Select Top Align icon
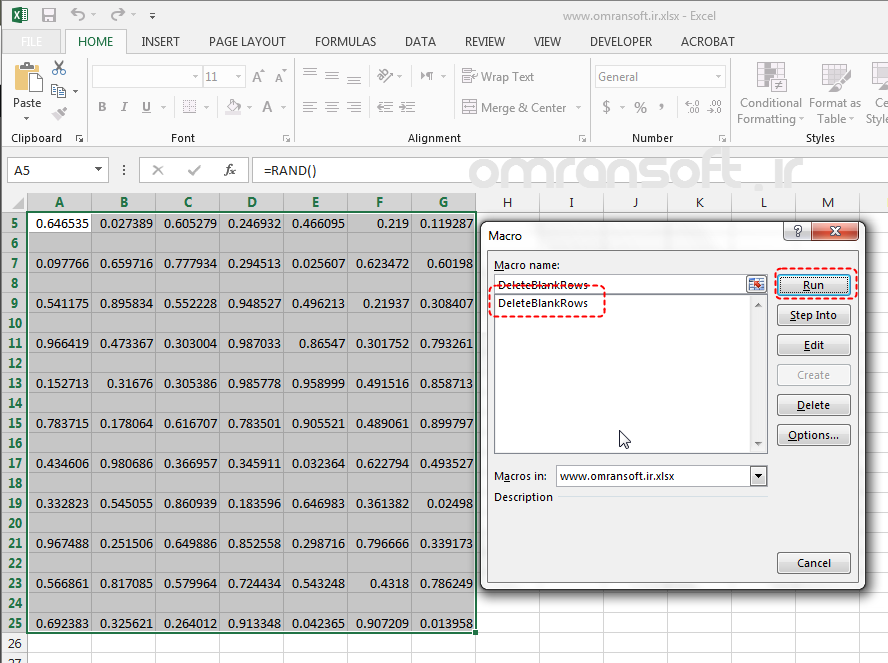The image size is (888, 663). point(310,74)
